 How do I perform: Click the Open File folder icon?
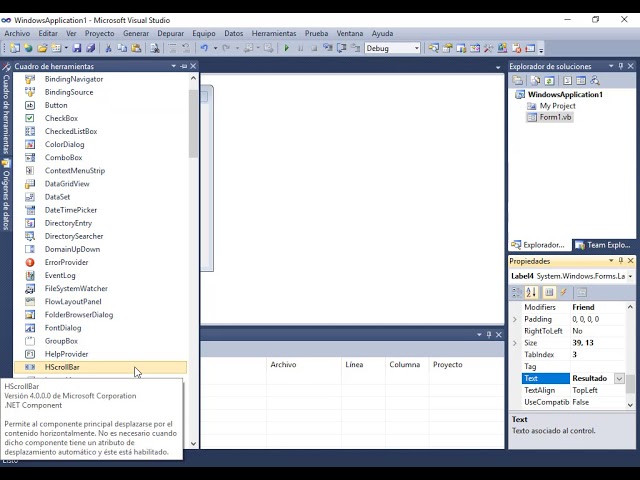pos(42,48)
